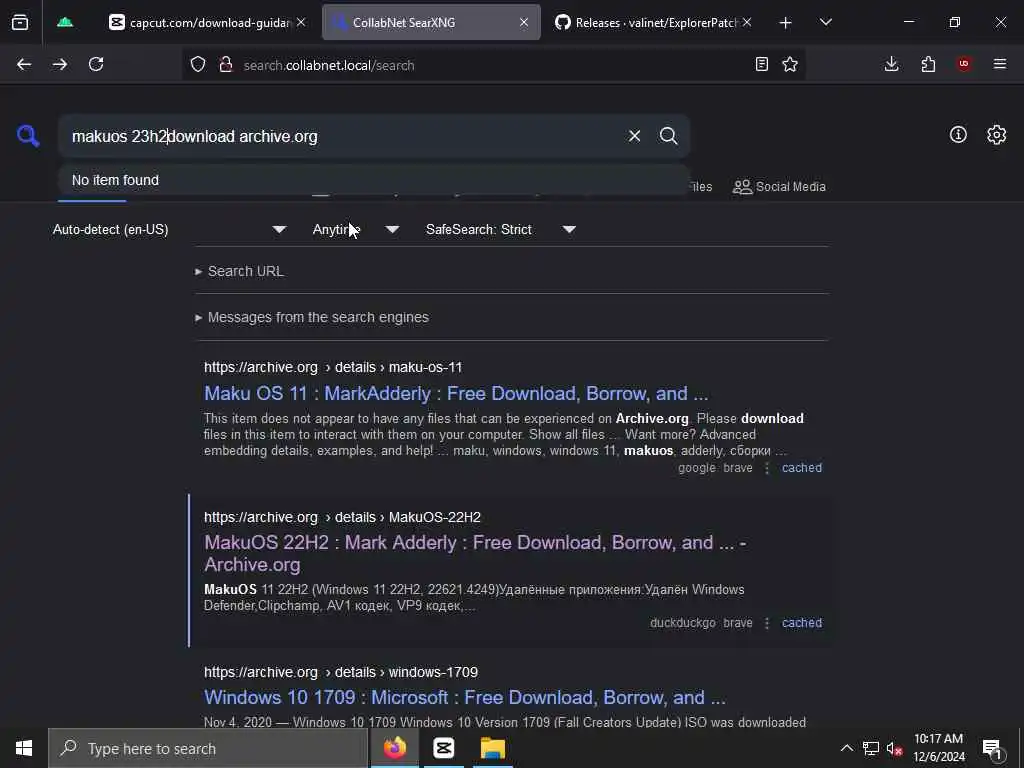This screenshot has height=768, width=1024.
Task: Open cached link for Maku OS 11
Action: pos(802,468)
